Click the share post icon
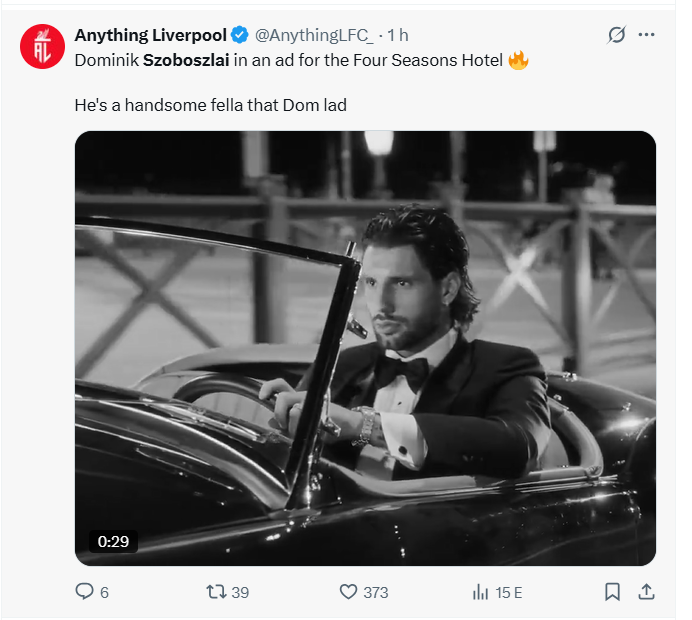 pos(646,592)
